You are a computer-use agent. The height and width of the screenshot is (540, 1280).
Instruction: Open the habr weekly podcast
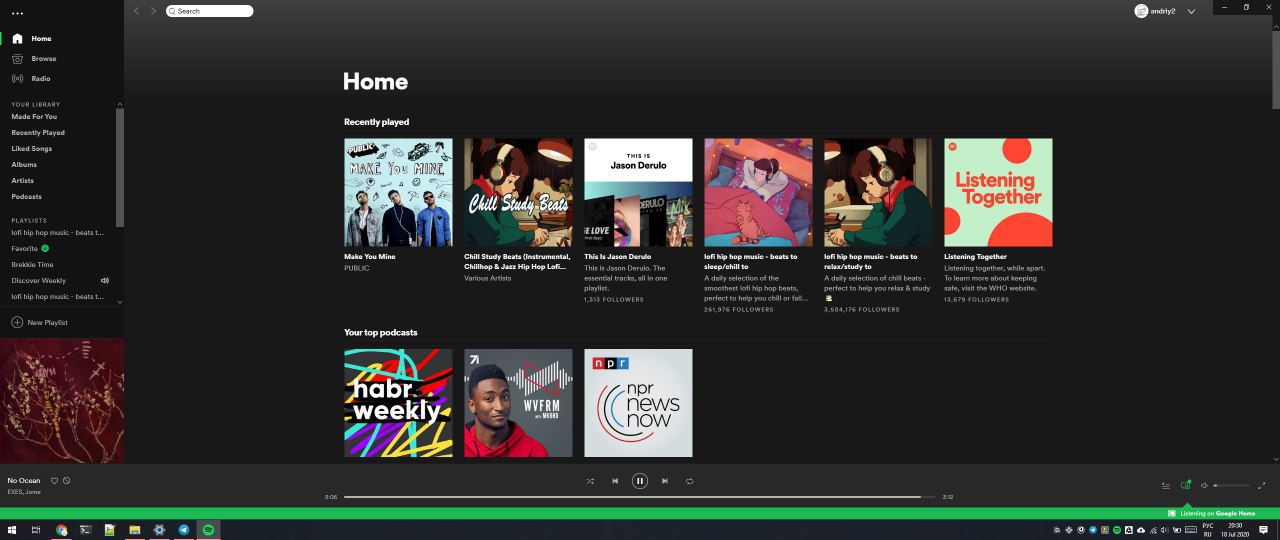(x=398, y=403)
